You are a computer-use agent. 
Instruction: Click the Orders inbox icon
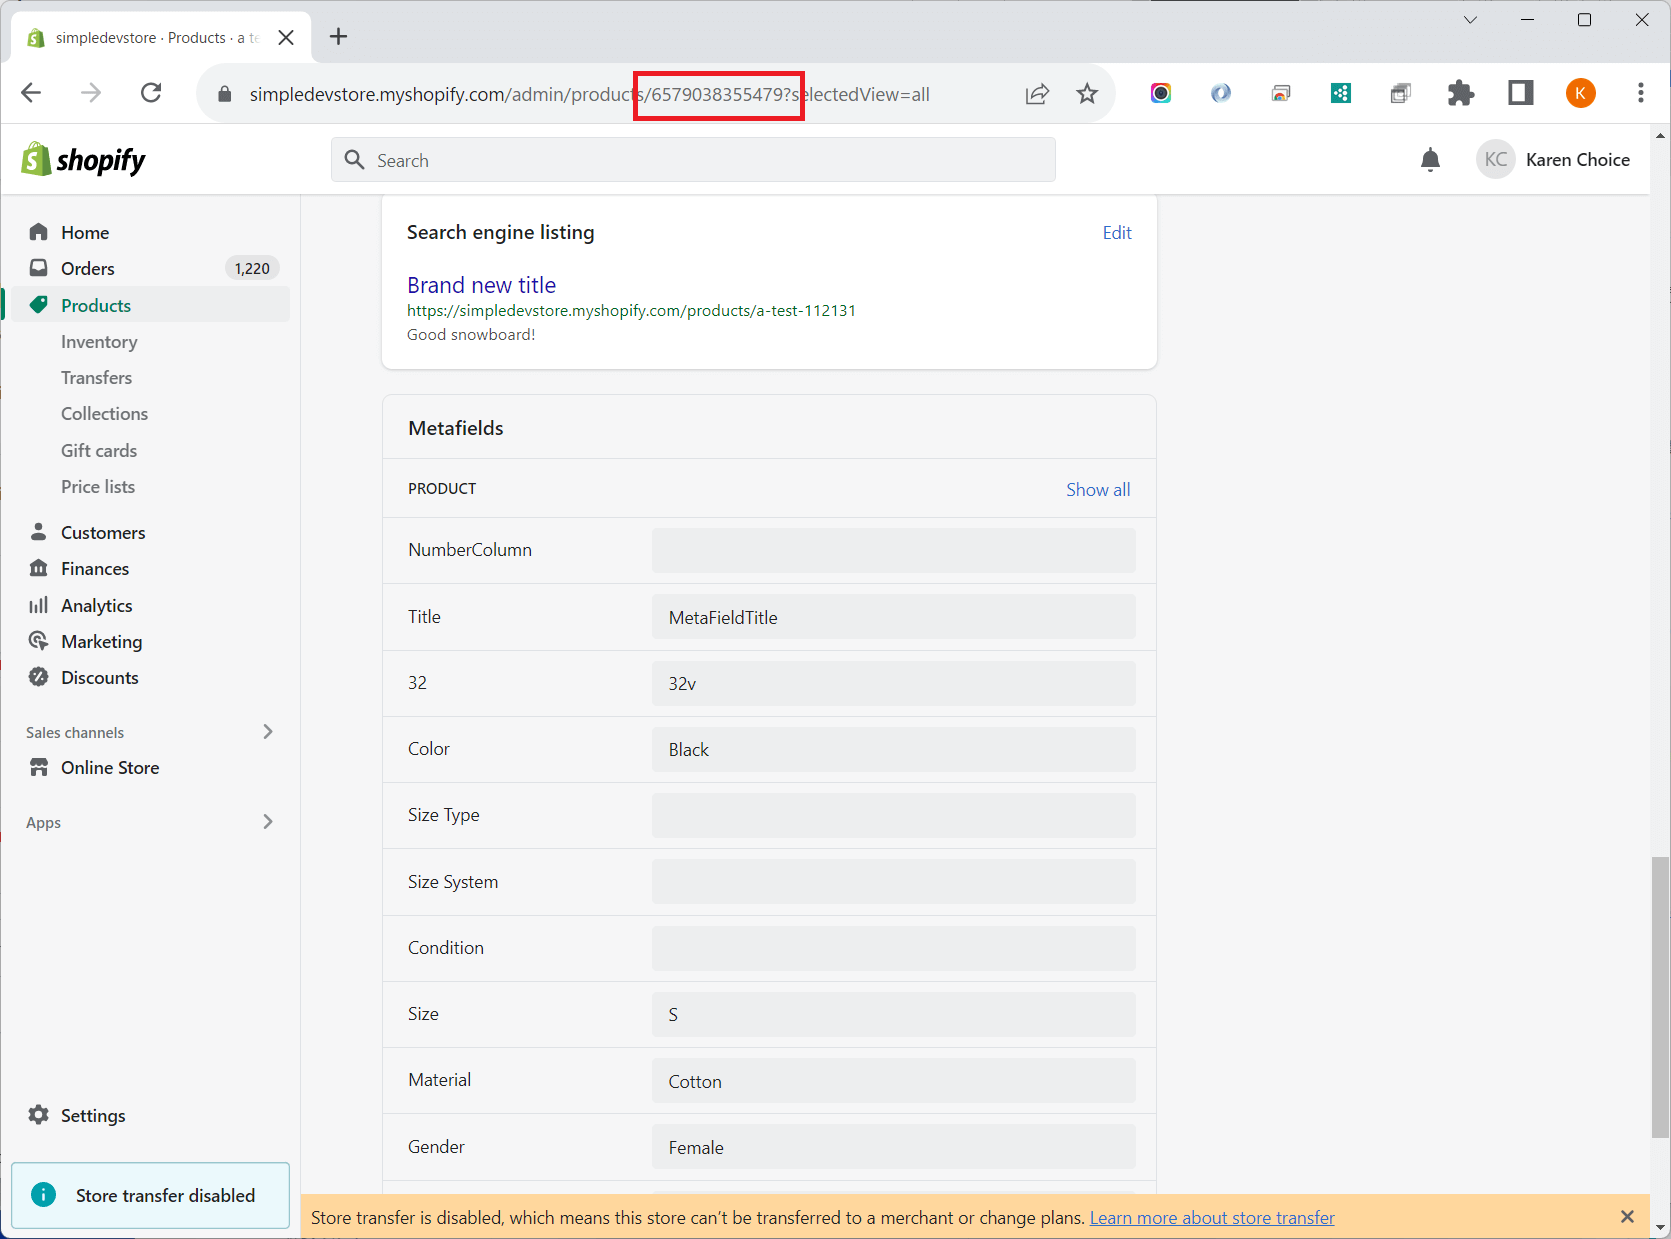point(39,268)
